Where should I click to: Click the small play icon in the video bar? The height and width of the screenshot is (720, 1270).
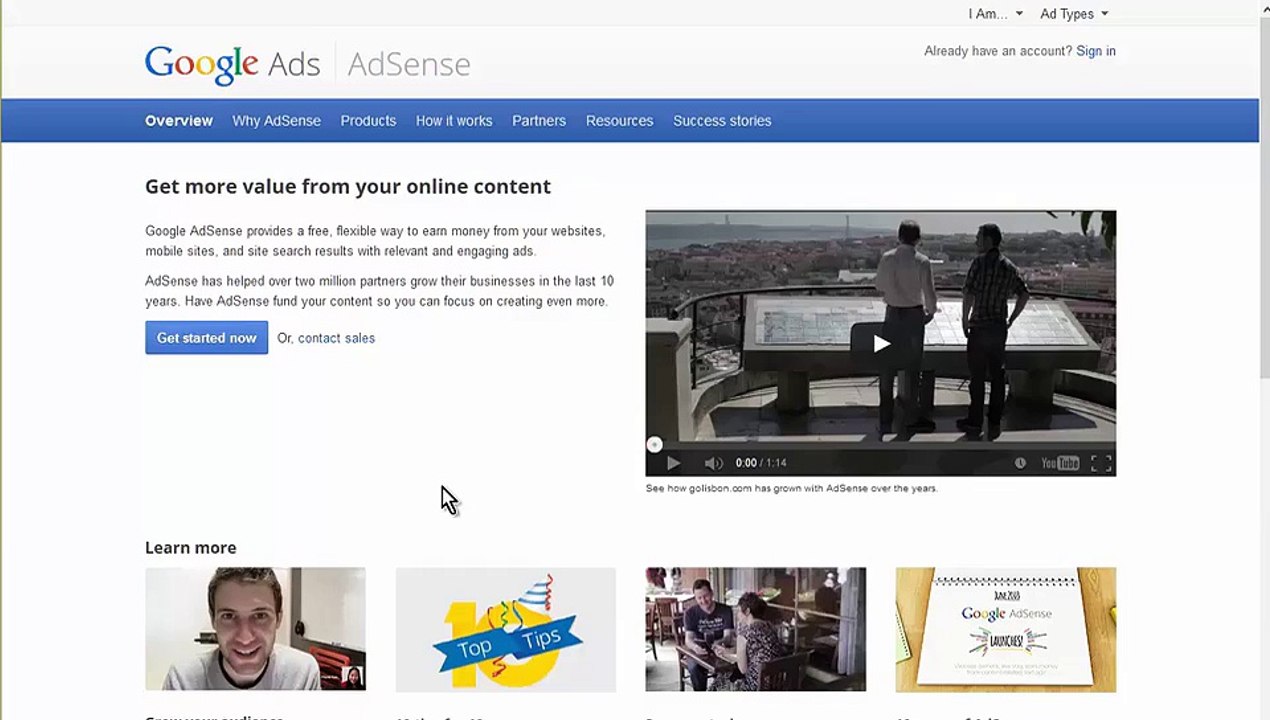tap(673, 463)
